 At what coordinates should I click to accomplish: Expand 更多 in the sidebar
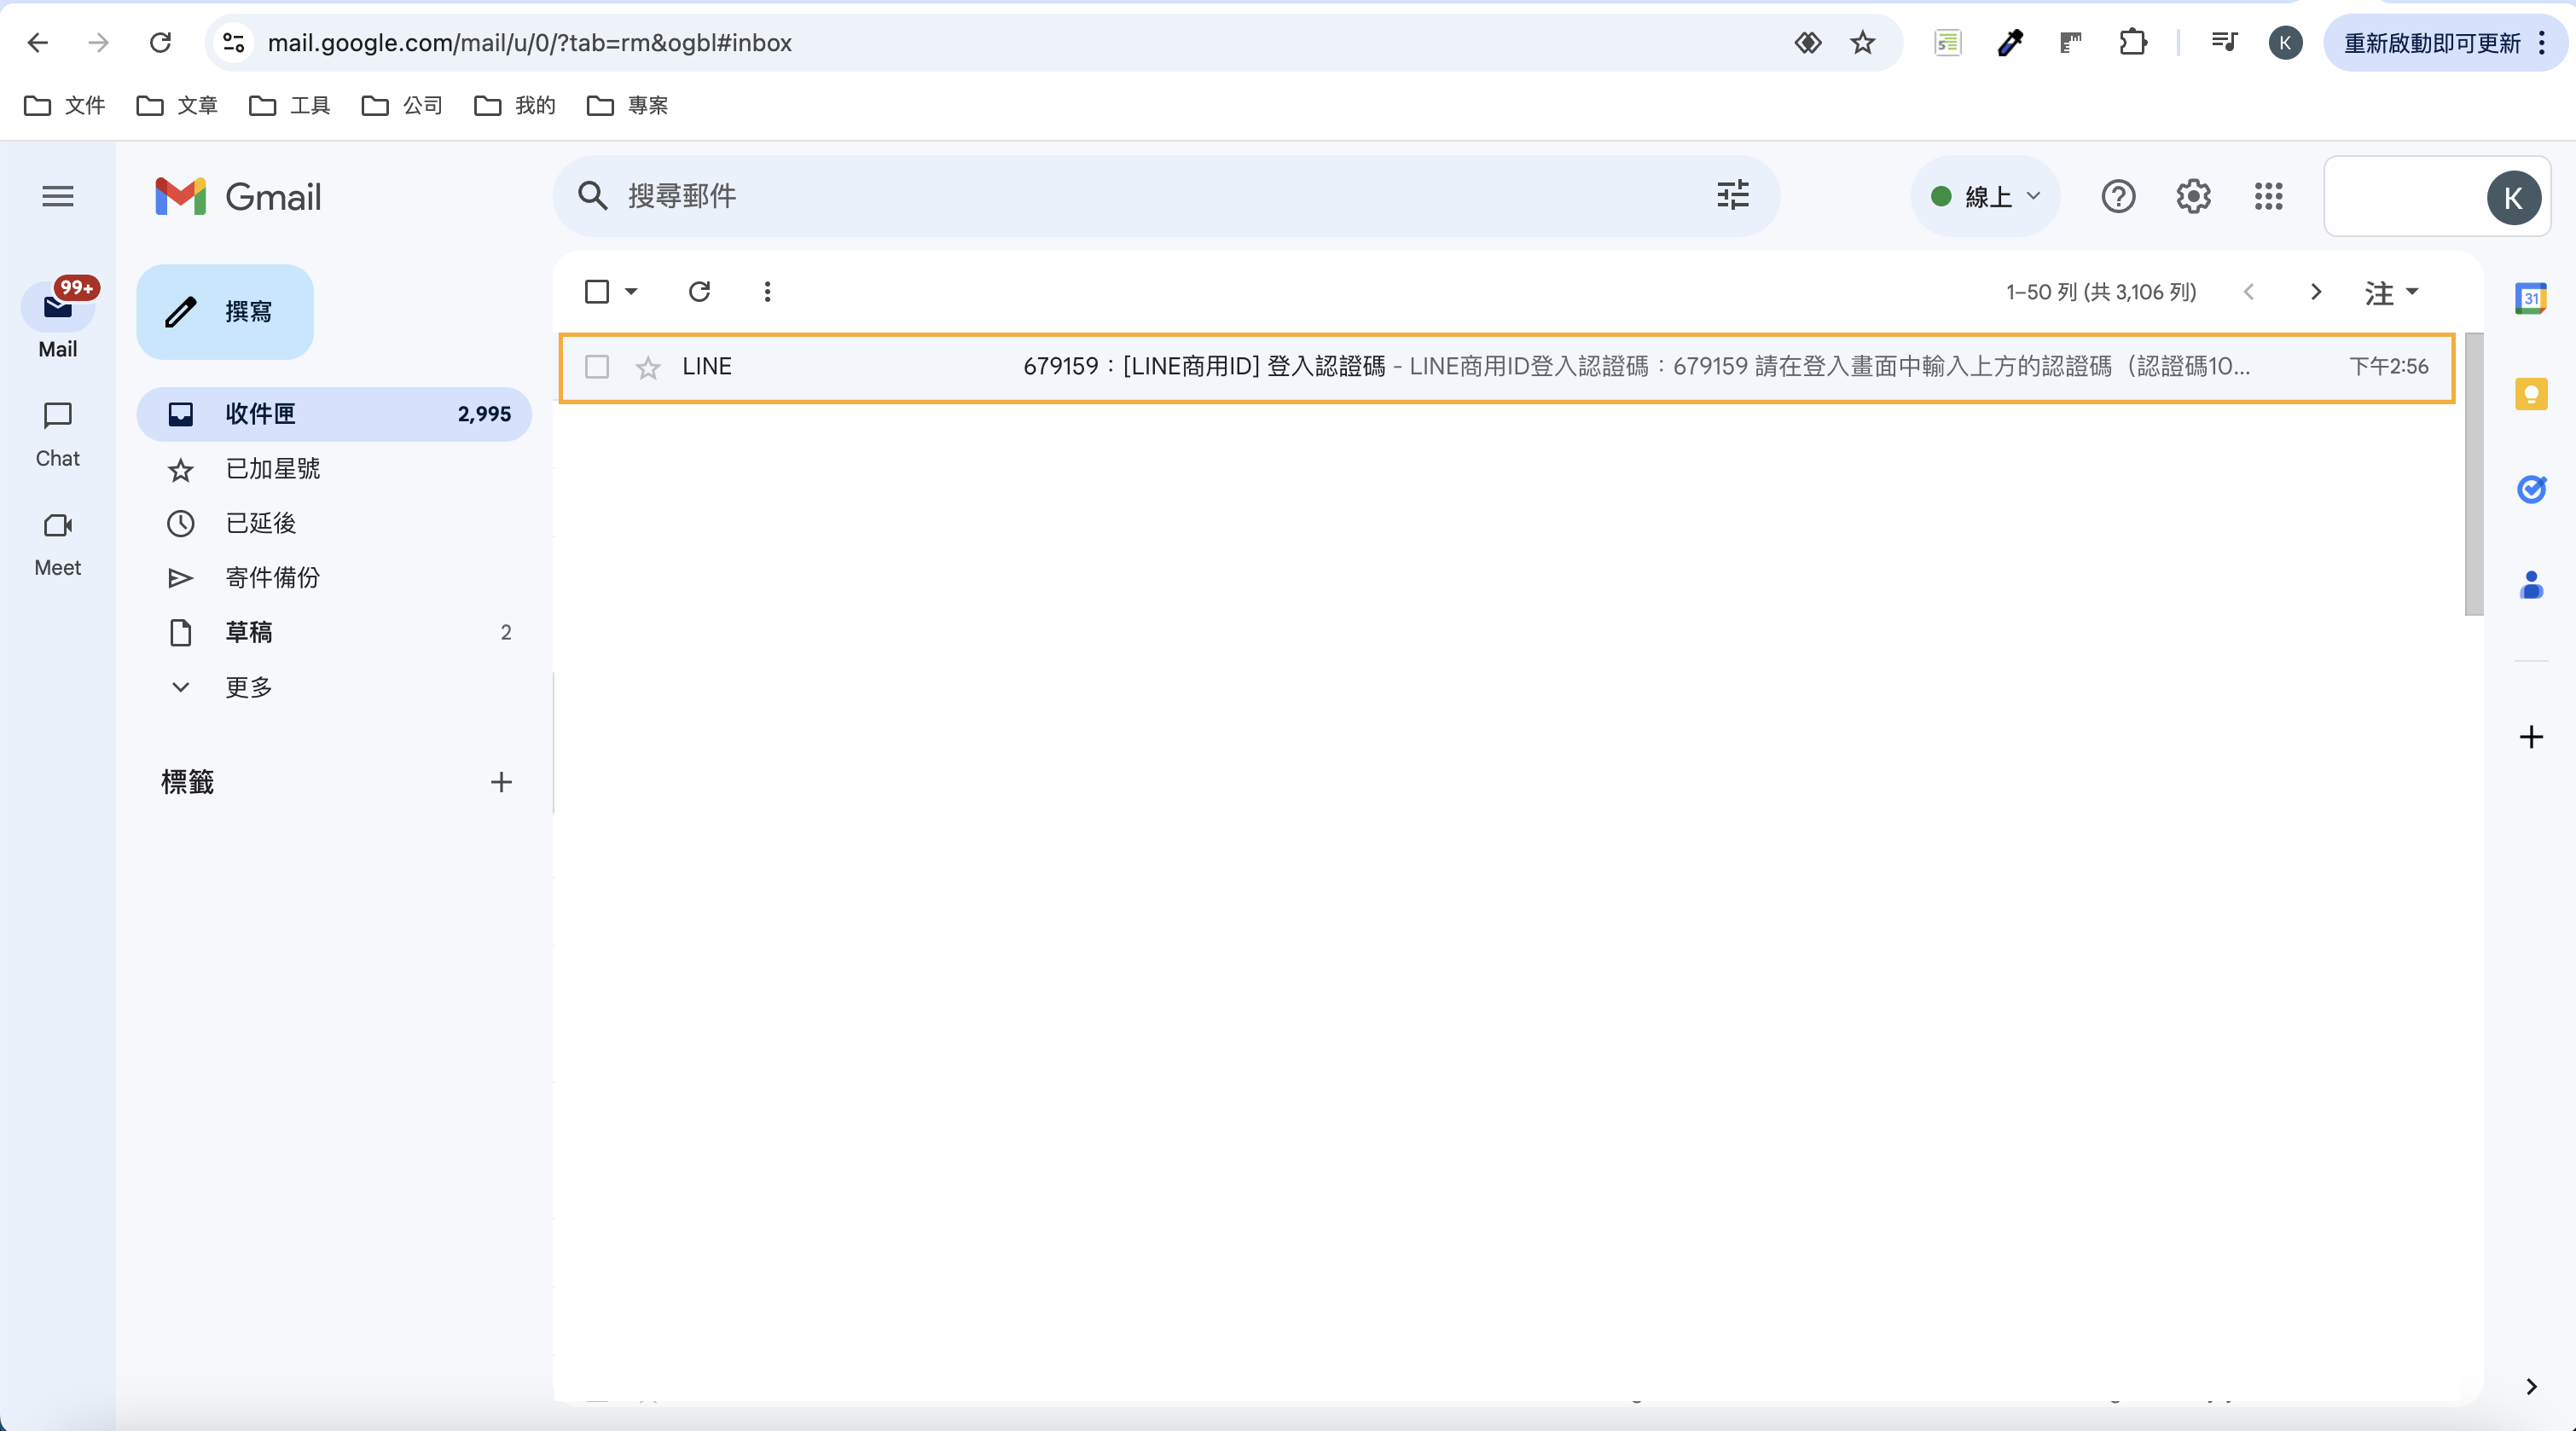coord(248,687)
